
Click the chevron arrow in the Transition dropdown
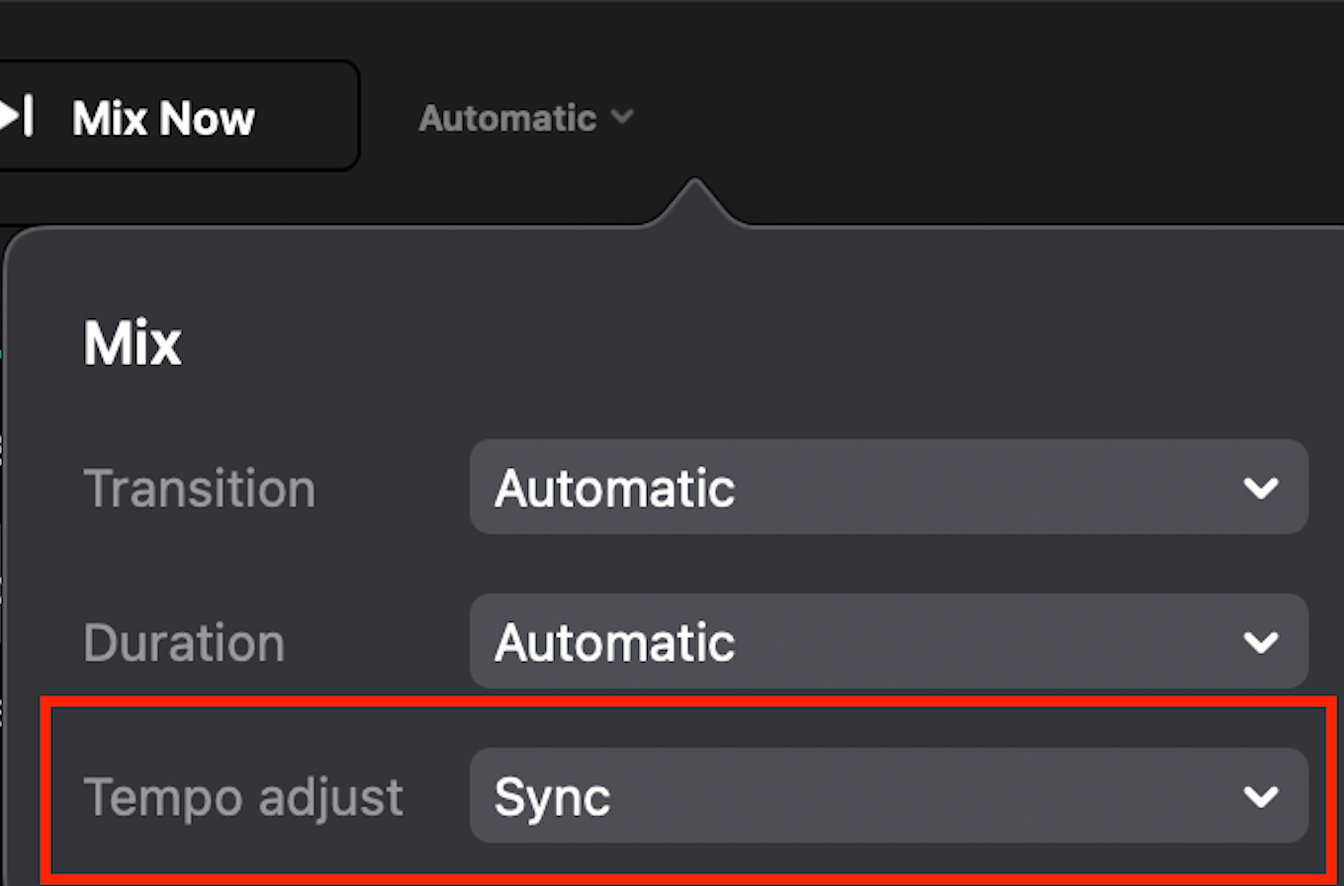click(1261, 488)
